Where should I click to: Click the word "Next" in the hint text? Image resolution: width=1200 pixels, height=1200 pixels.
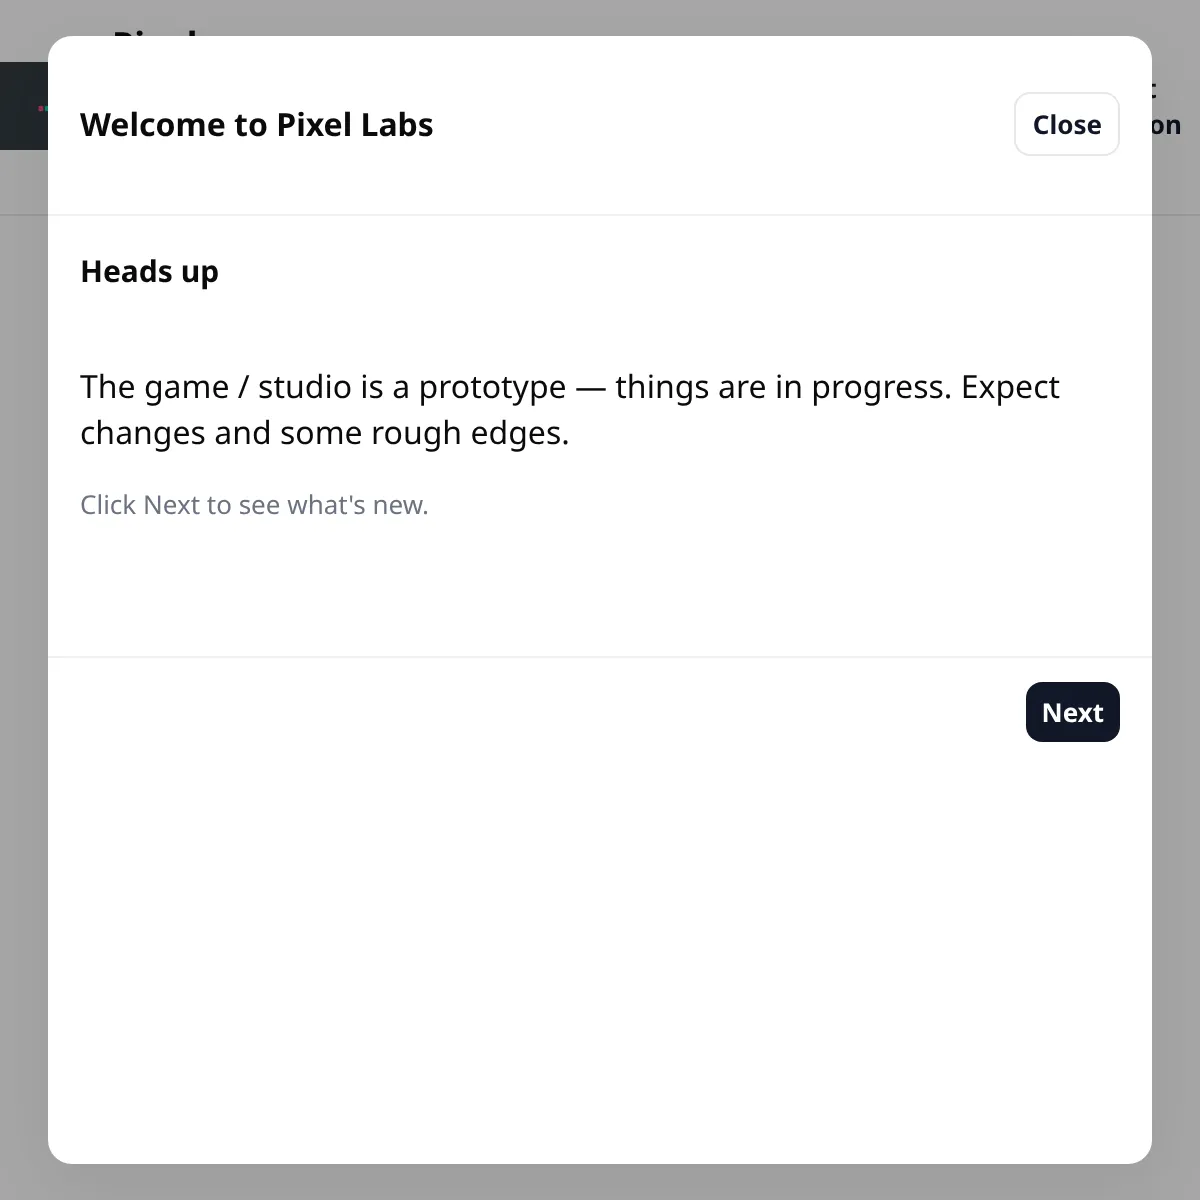point(171,505)
